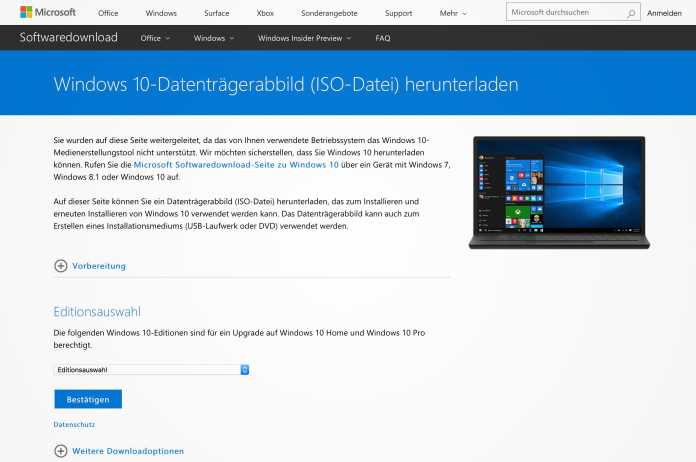Focus the Microsoft durchsuchen search field
This screenshot has height=462, width=696.
(x=565, y=14)
